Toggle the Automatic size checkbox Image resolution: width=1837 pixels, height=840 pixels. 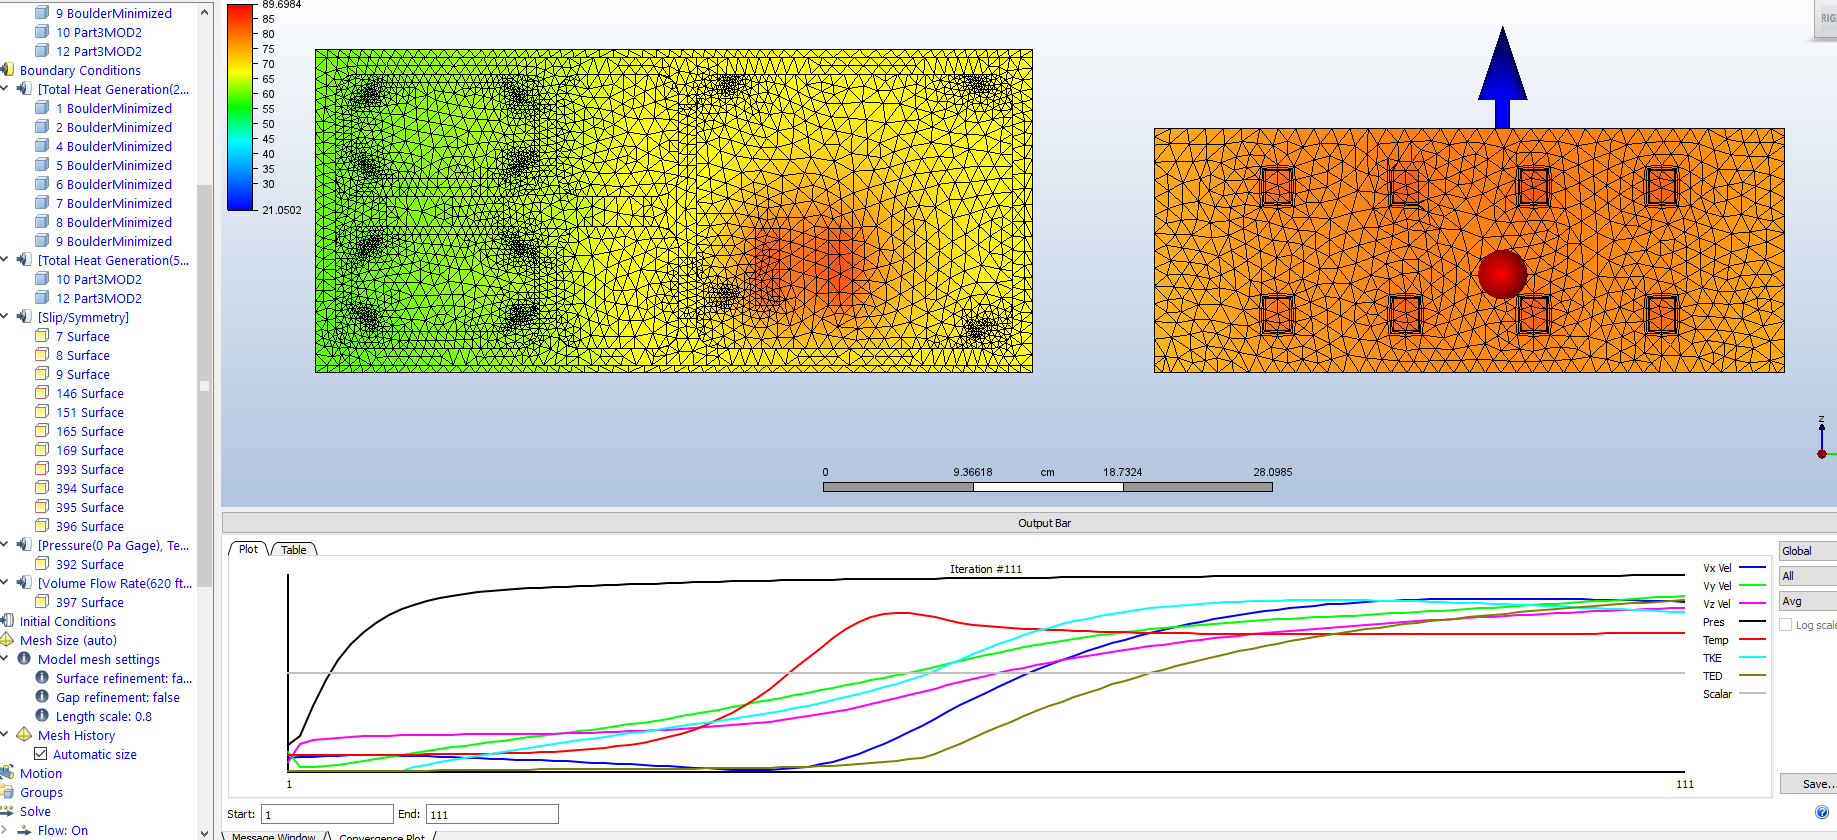[41, 754]
